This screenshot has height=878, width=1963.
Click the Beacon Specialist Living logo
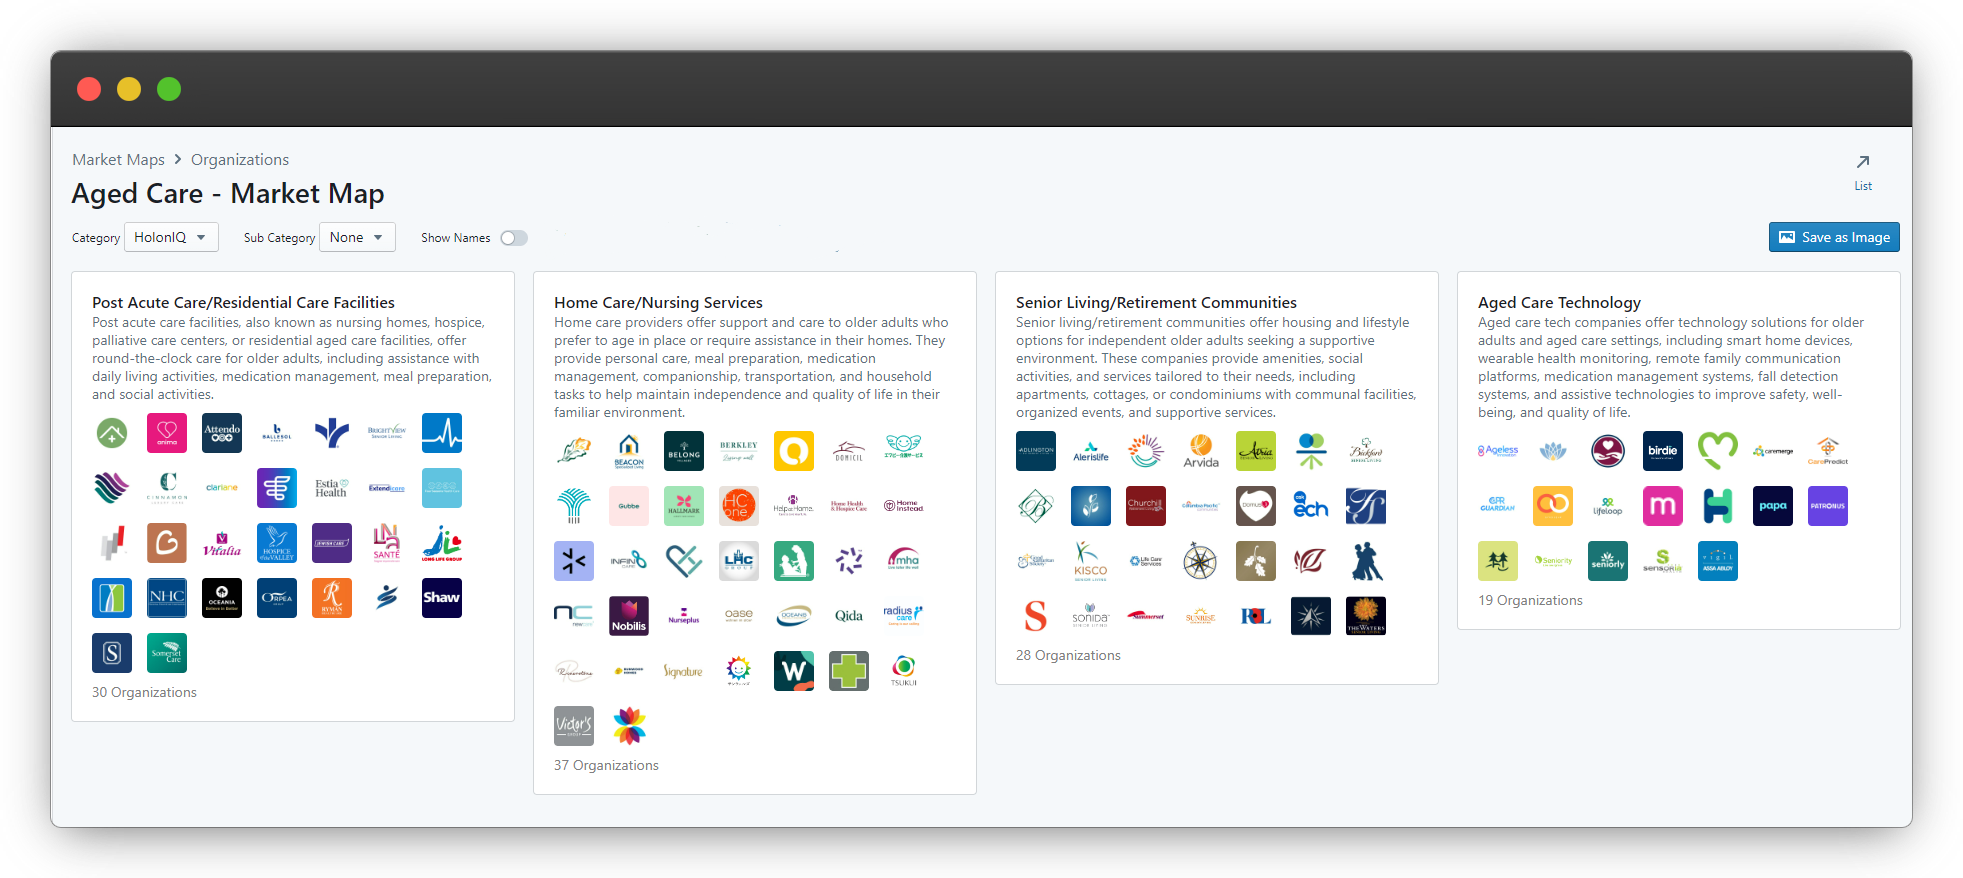click(629, 451)
